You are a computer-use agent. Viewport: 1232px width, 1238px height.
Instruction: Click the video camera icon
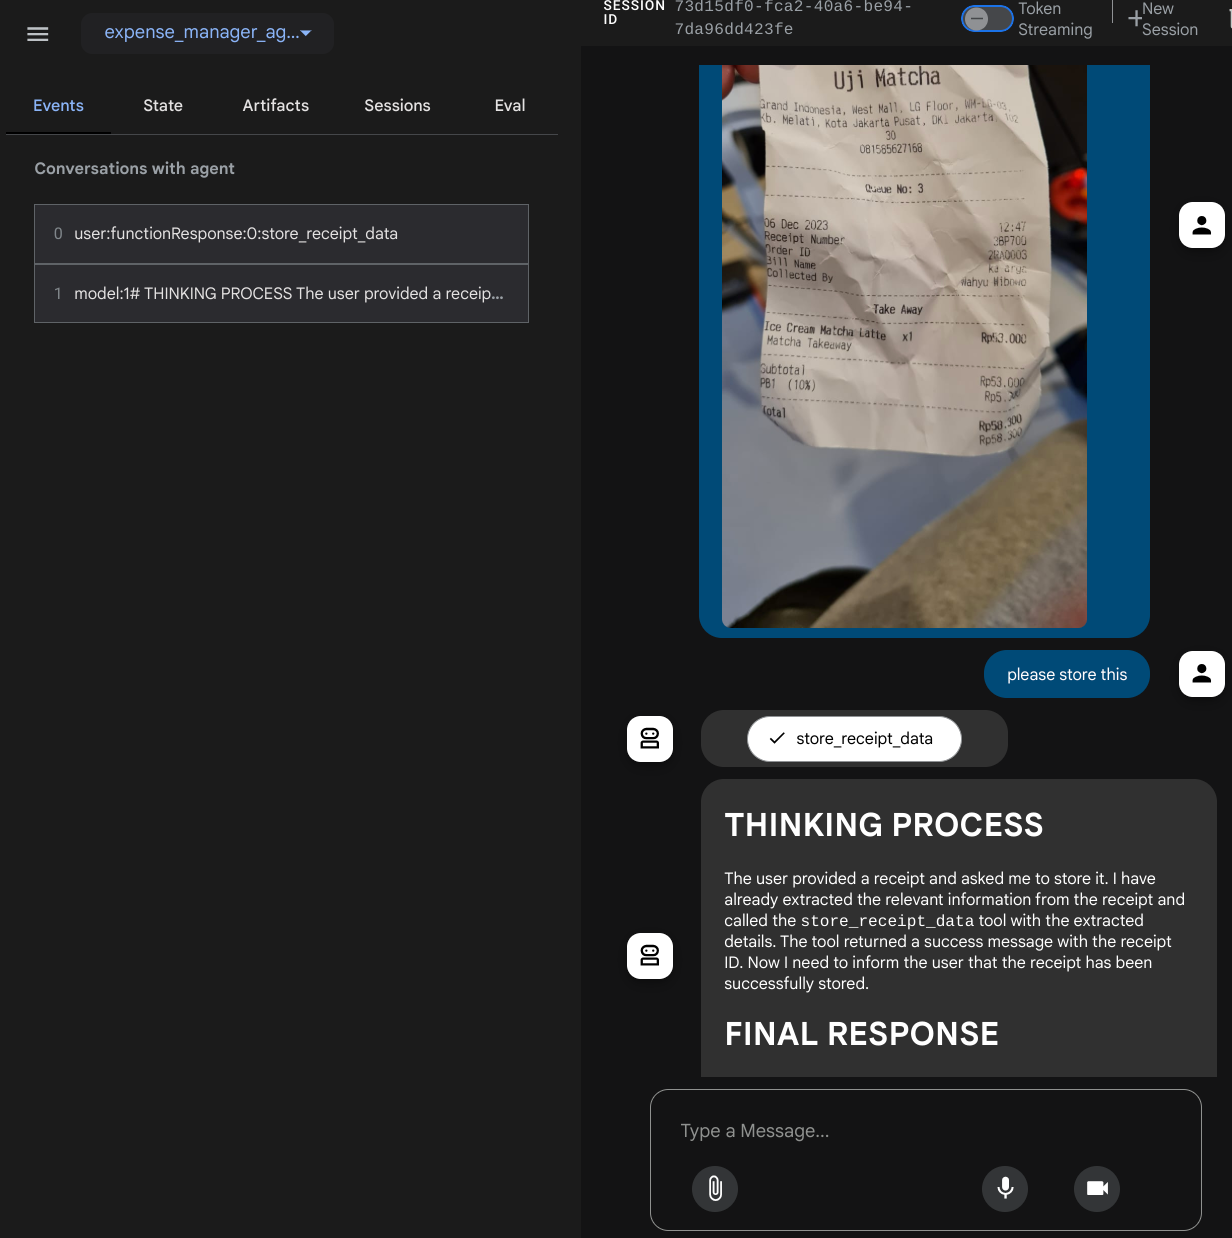1097,1188
